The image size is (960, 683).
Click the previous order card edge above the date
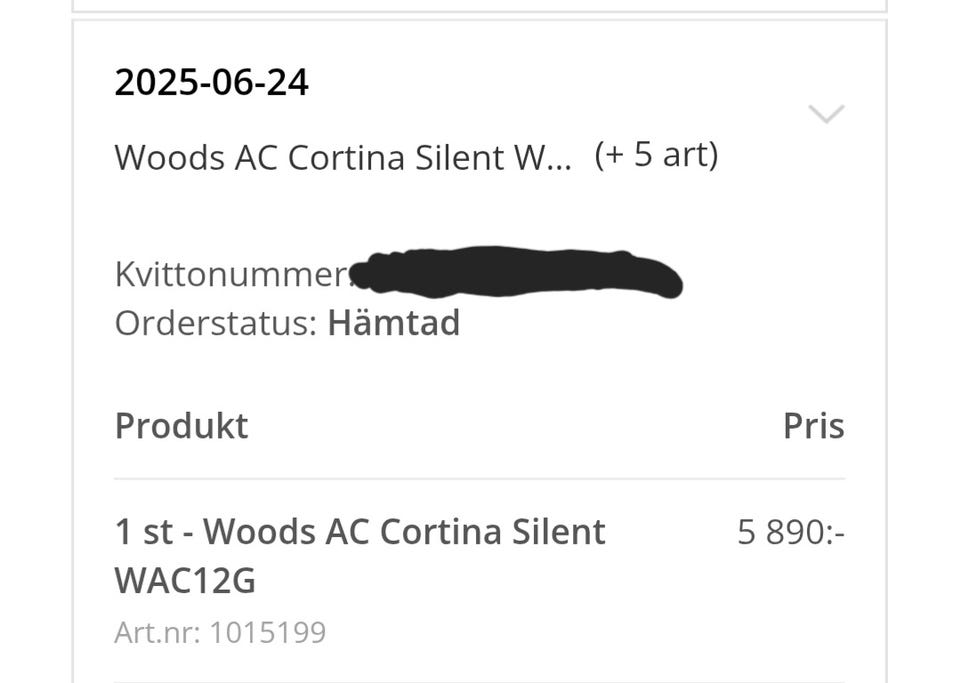[x=479, y=8]
